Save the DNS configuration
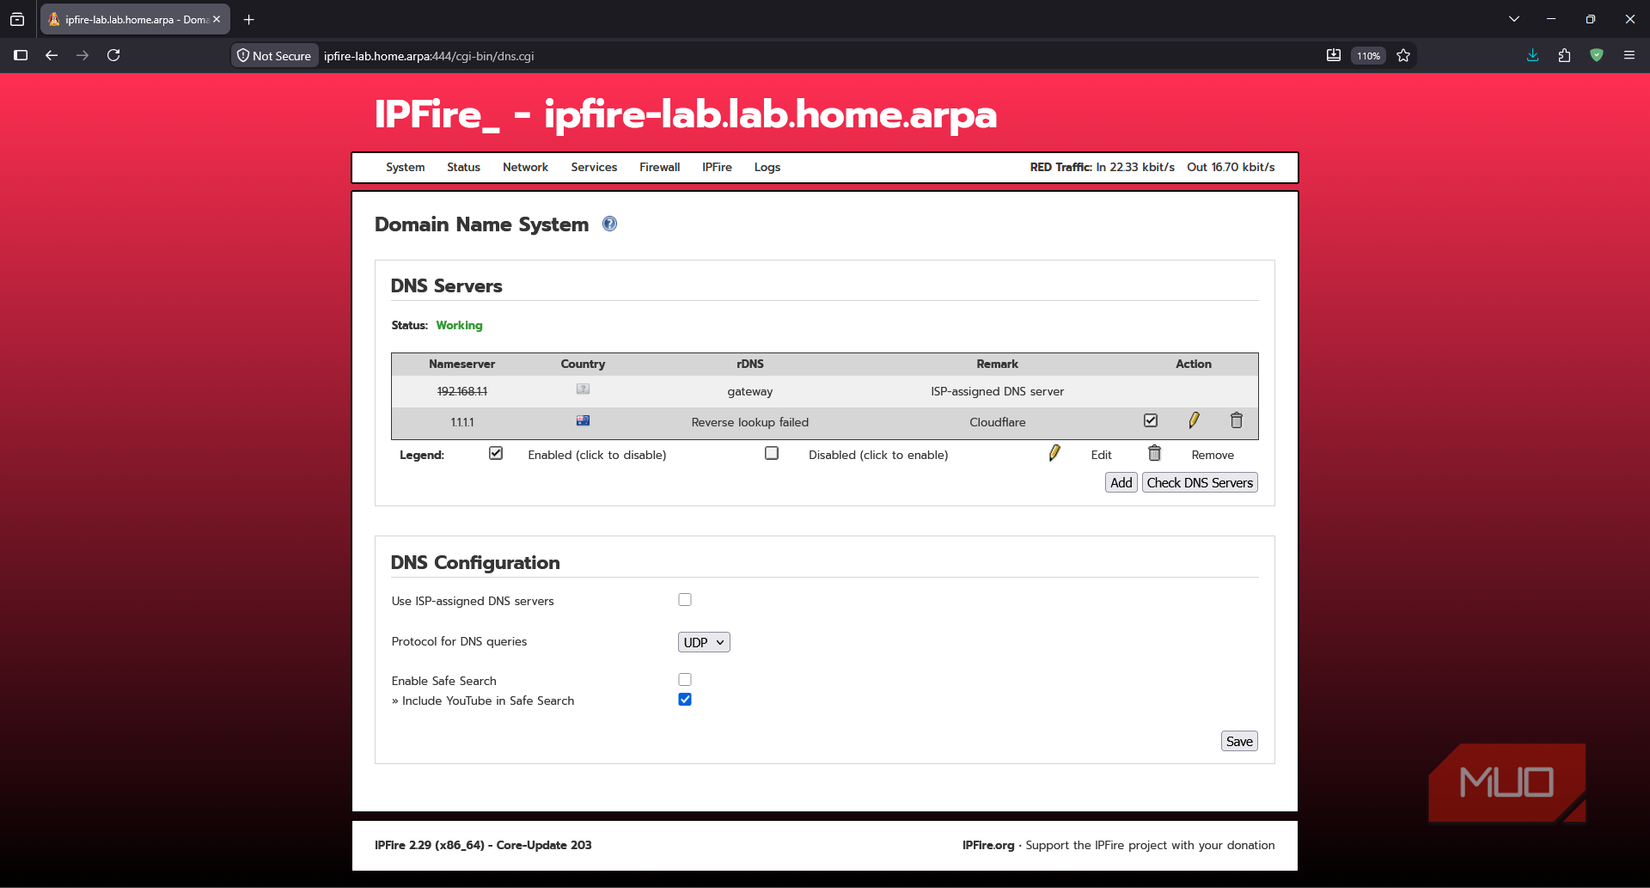The width and height of the screenshot is (1650, 888). point(1239,741)
